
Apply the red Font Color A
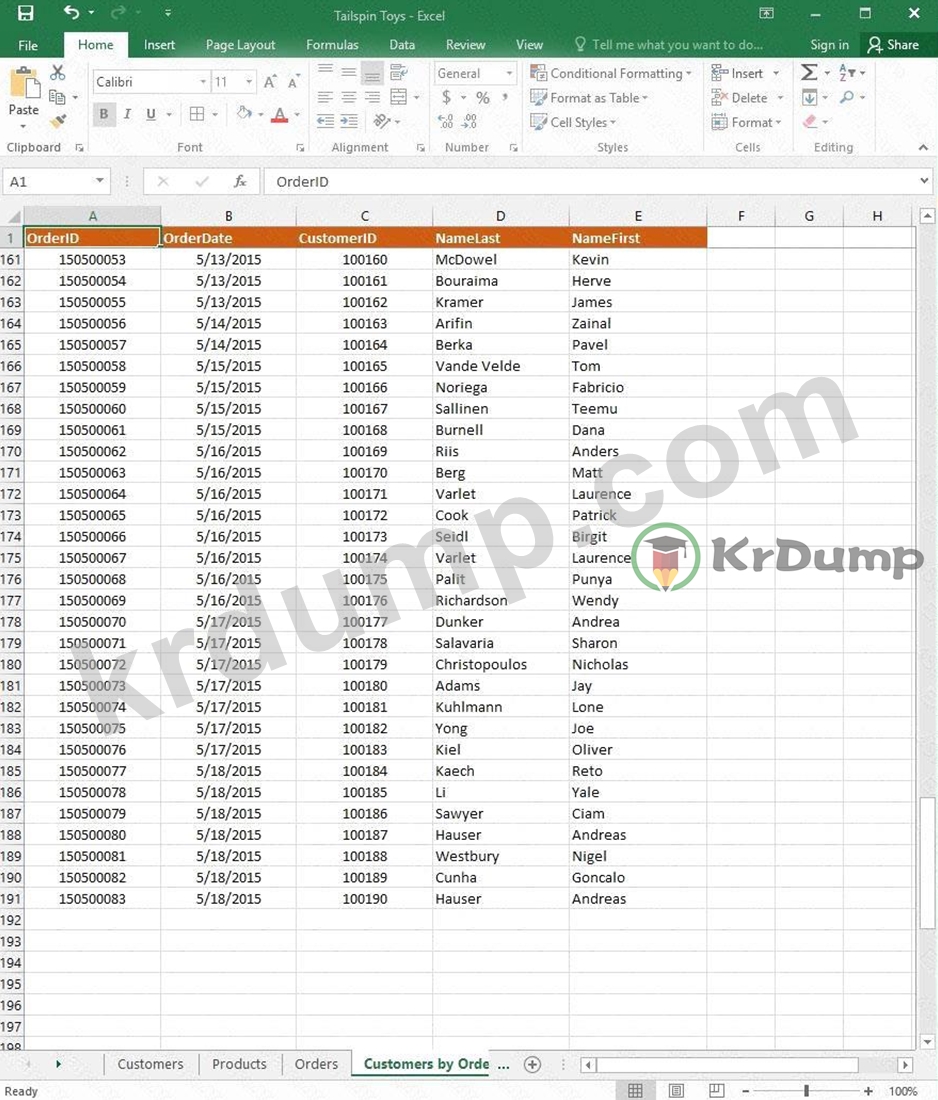[280, 114]
